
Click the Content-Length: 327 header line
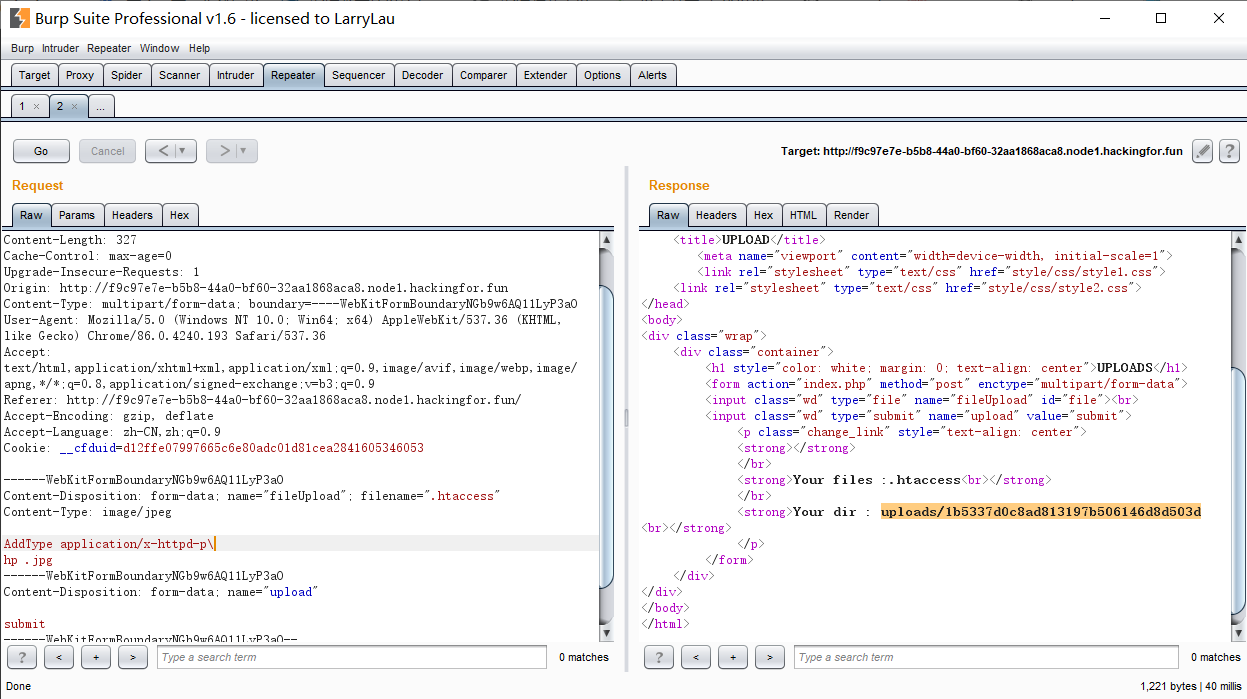(70, 240)
